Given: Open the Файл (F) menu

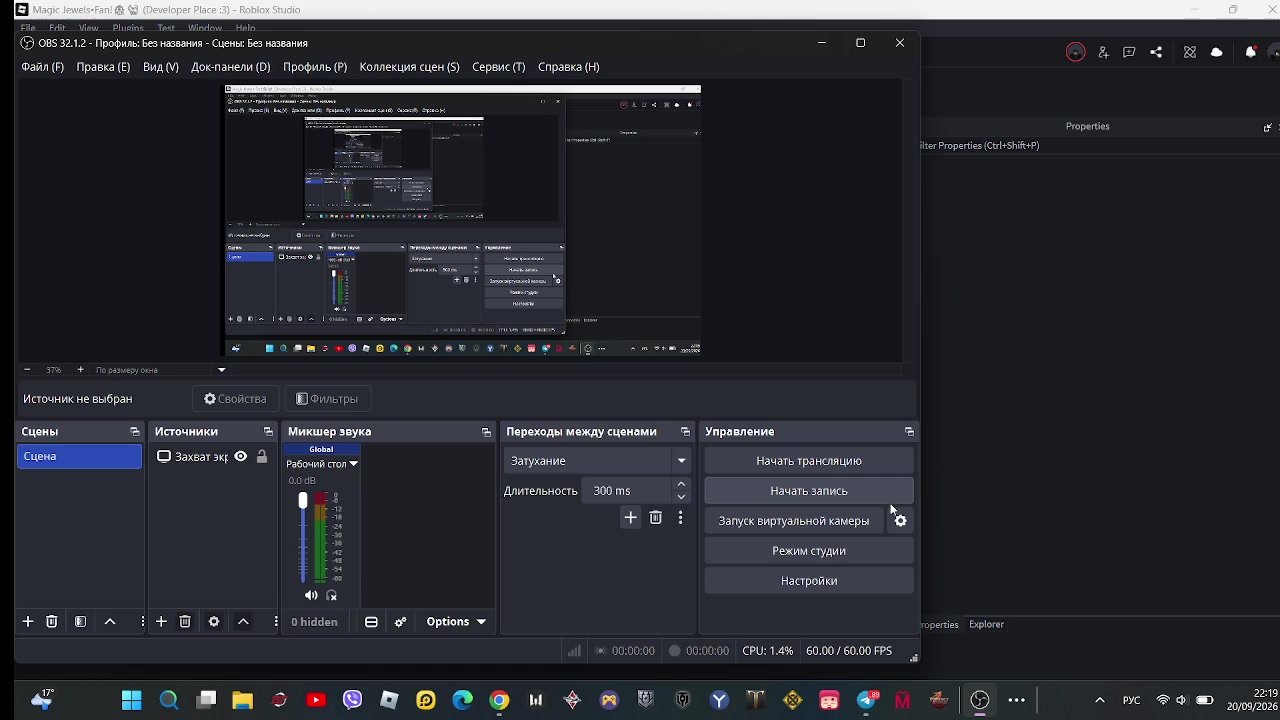Looking at the screenshot, I should coord(42,67).
